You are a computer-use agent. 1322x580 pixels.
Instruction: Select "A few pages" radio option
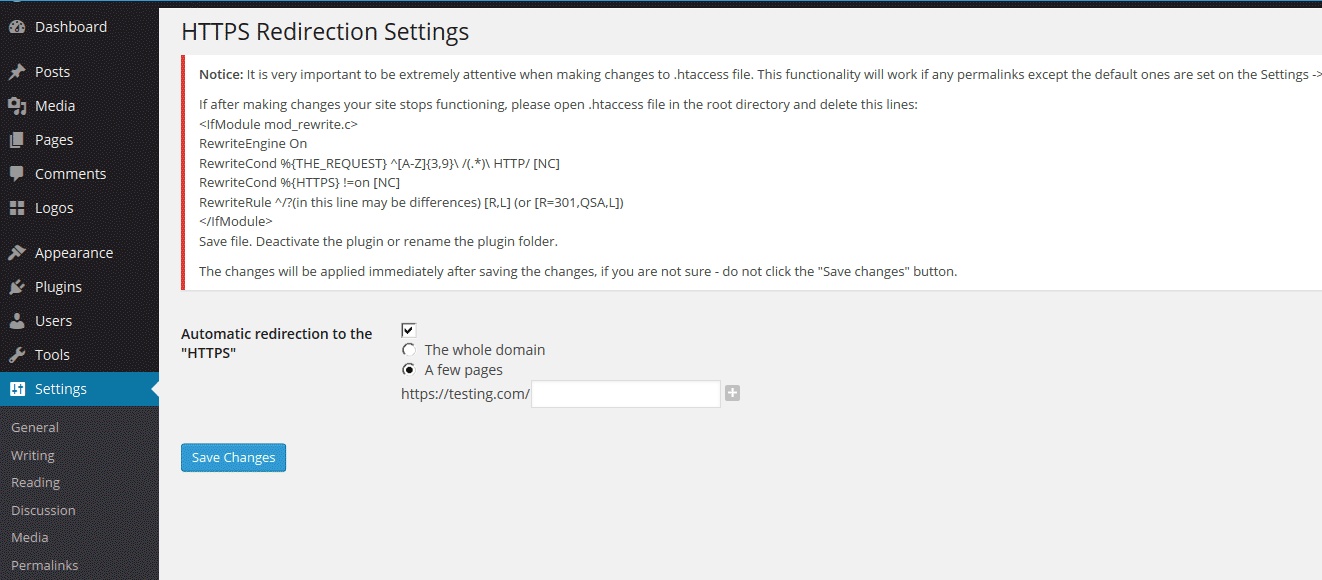[x=408, y=370]
